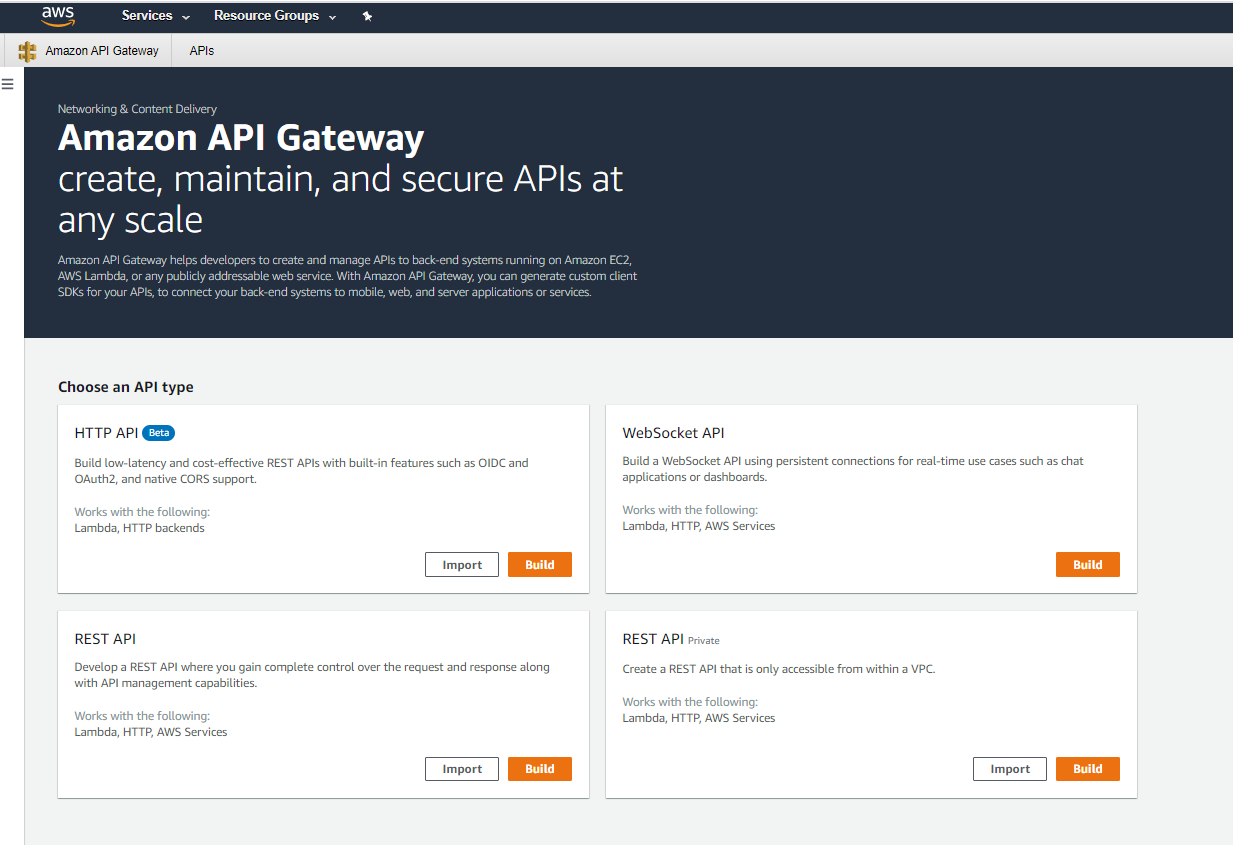The height and width of the screenshot is (845, 1233).
Task: Click Build under the public REST API
Action: 540,769
